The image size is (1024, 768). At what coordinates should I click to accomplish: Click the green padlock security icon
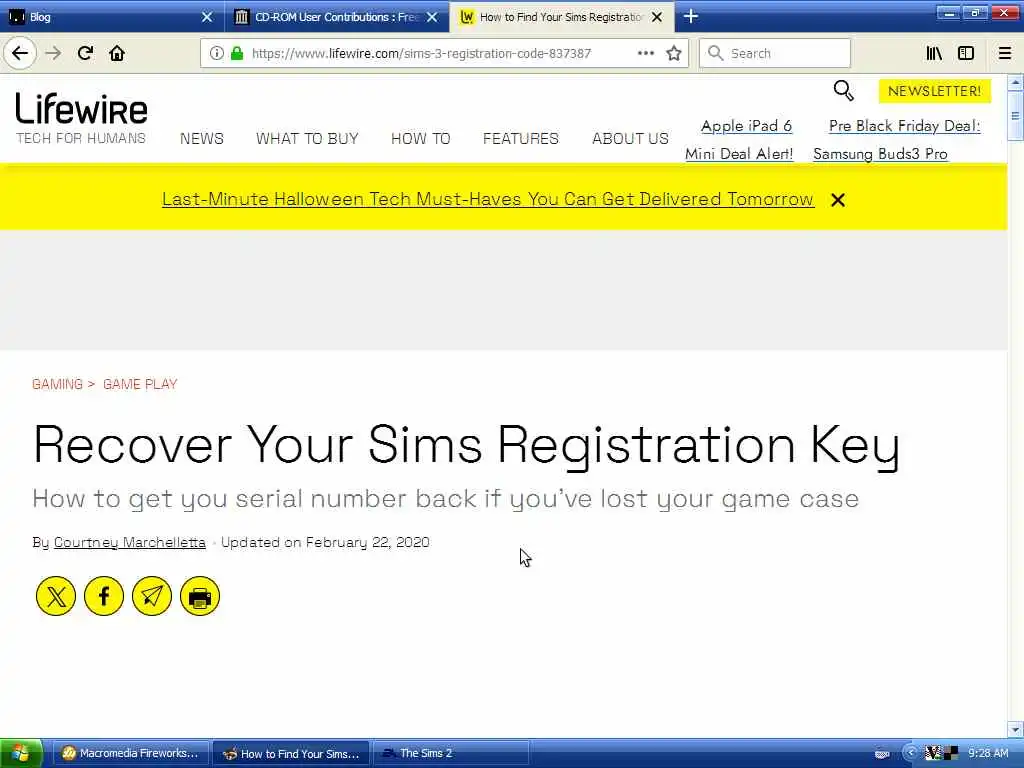click(x=237, y=54)
